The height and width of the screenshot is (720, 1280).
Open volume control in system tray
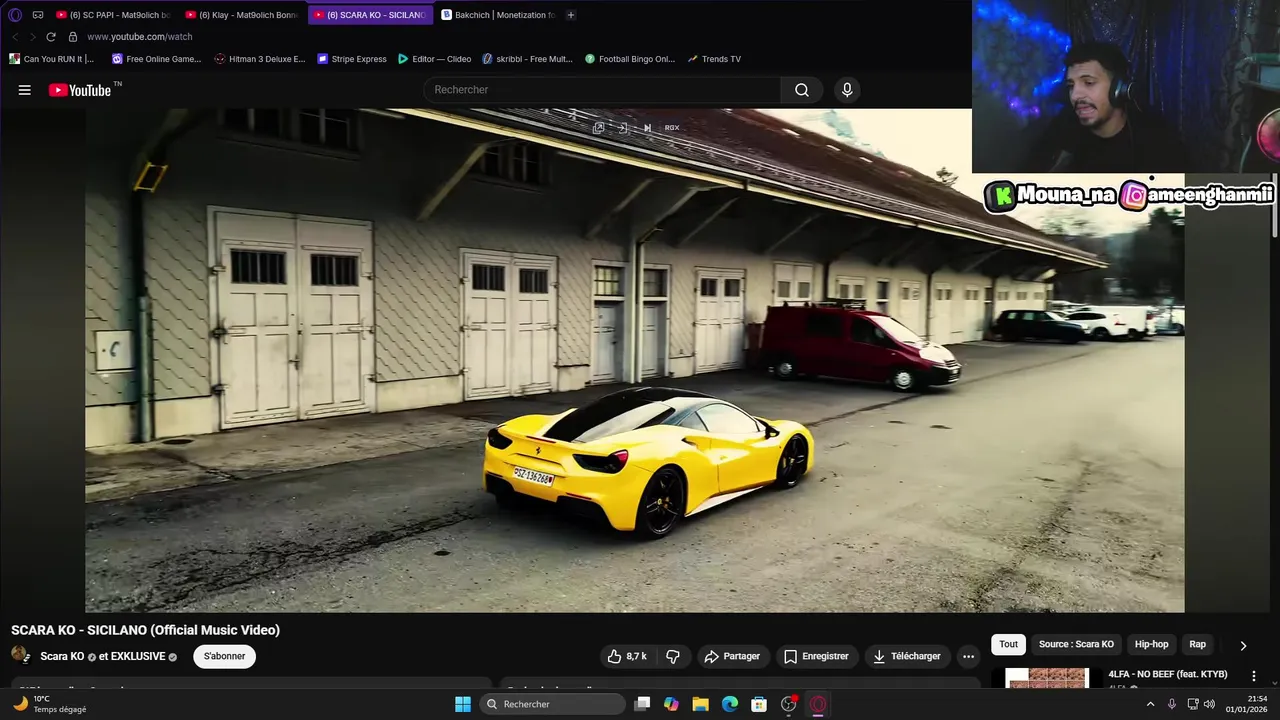point(1209,704)
